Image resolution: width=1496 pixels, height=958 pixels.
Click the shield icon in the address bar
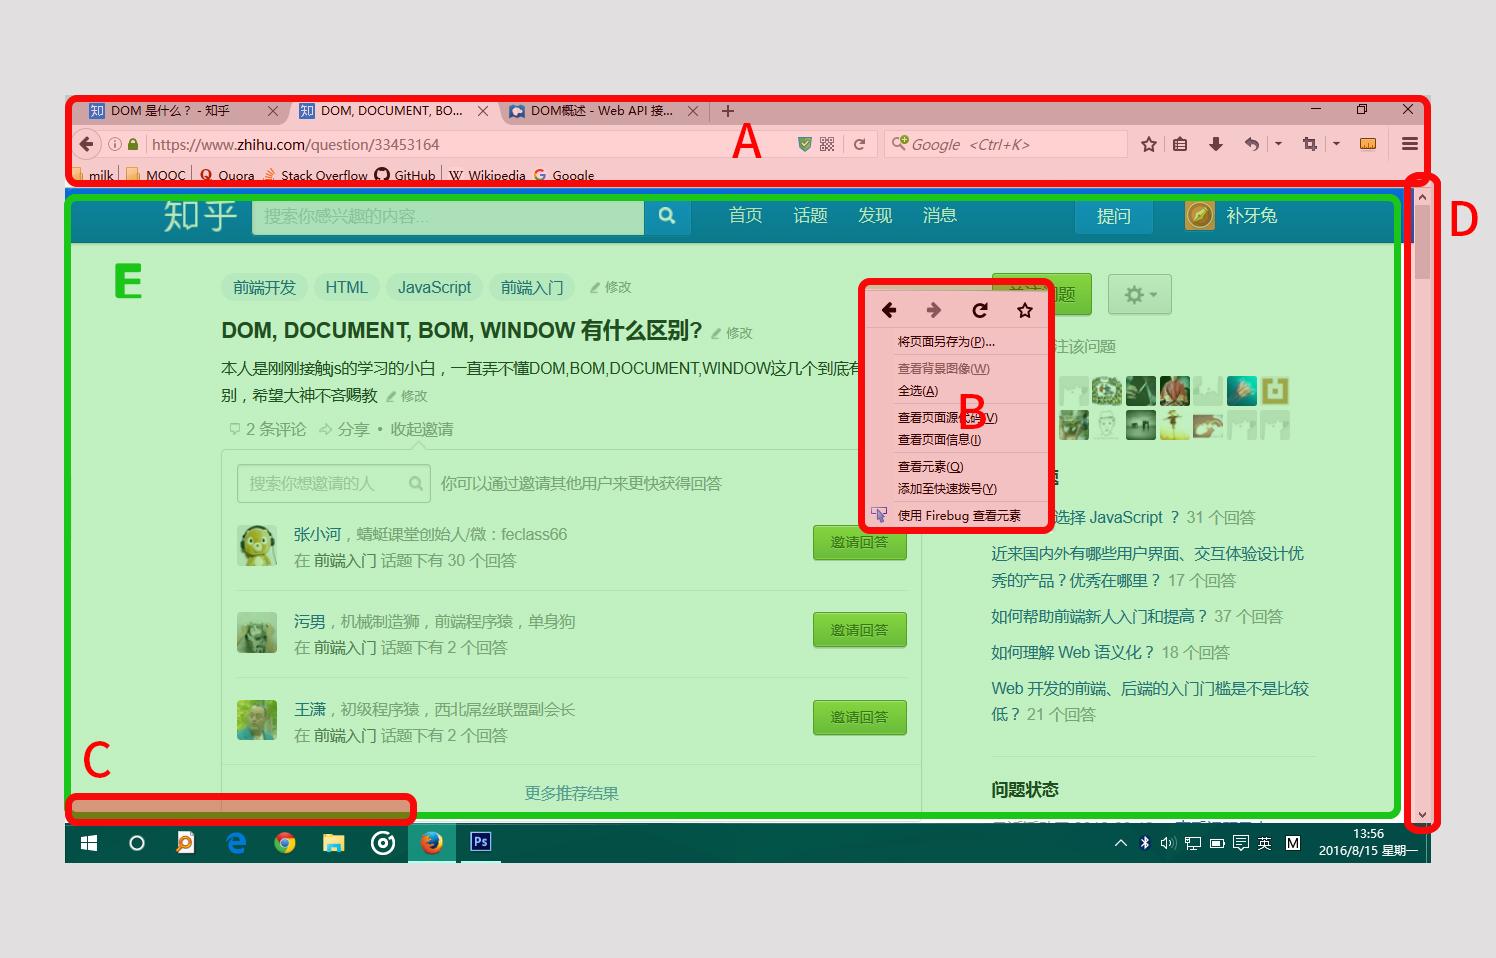(x=803, y=143)
